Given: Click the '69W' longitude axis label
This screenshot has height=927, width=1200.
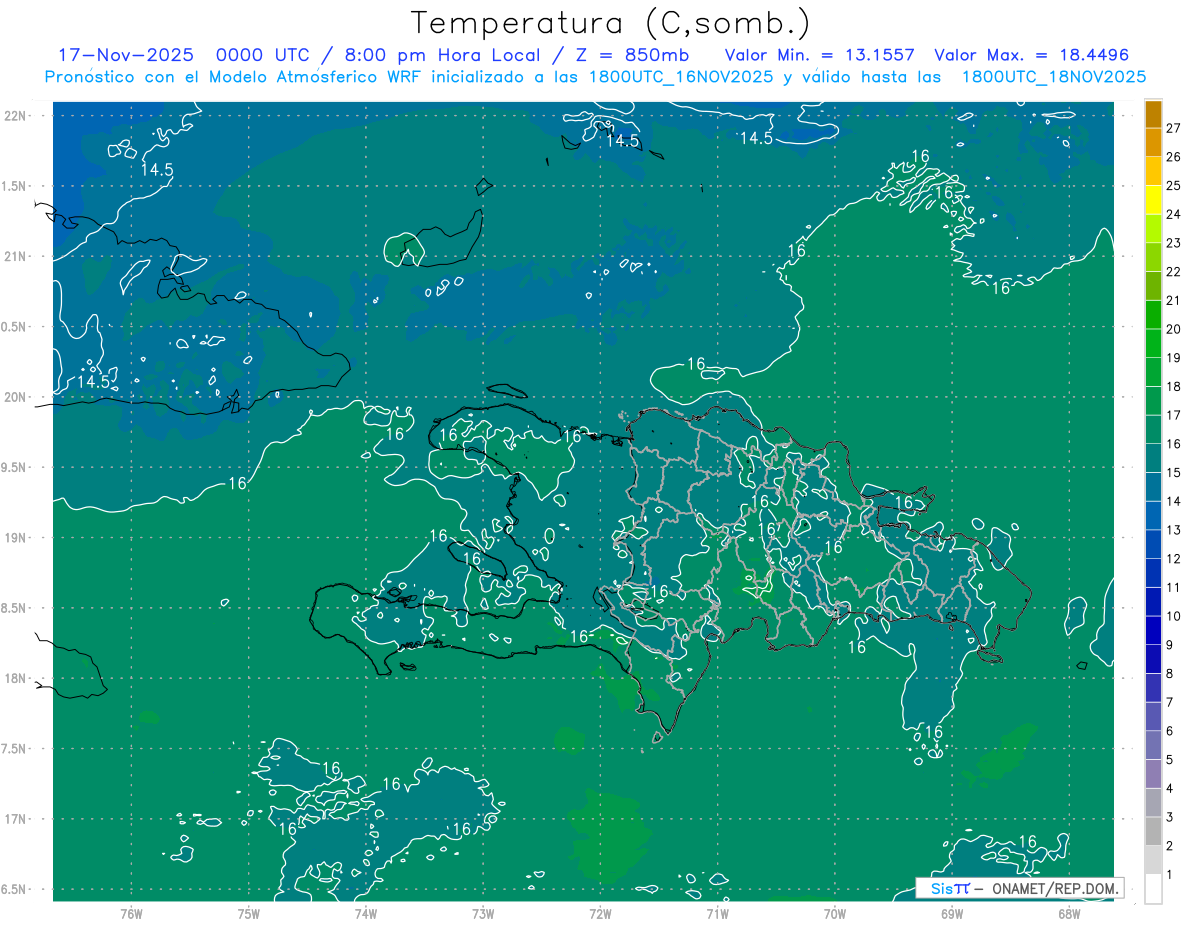Looking at the screenshot, I should 952,914.
